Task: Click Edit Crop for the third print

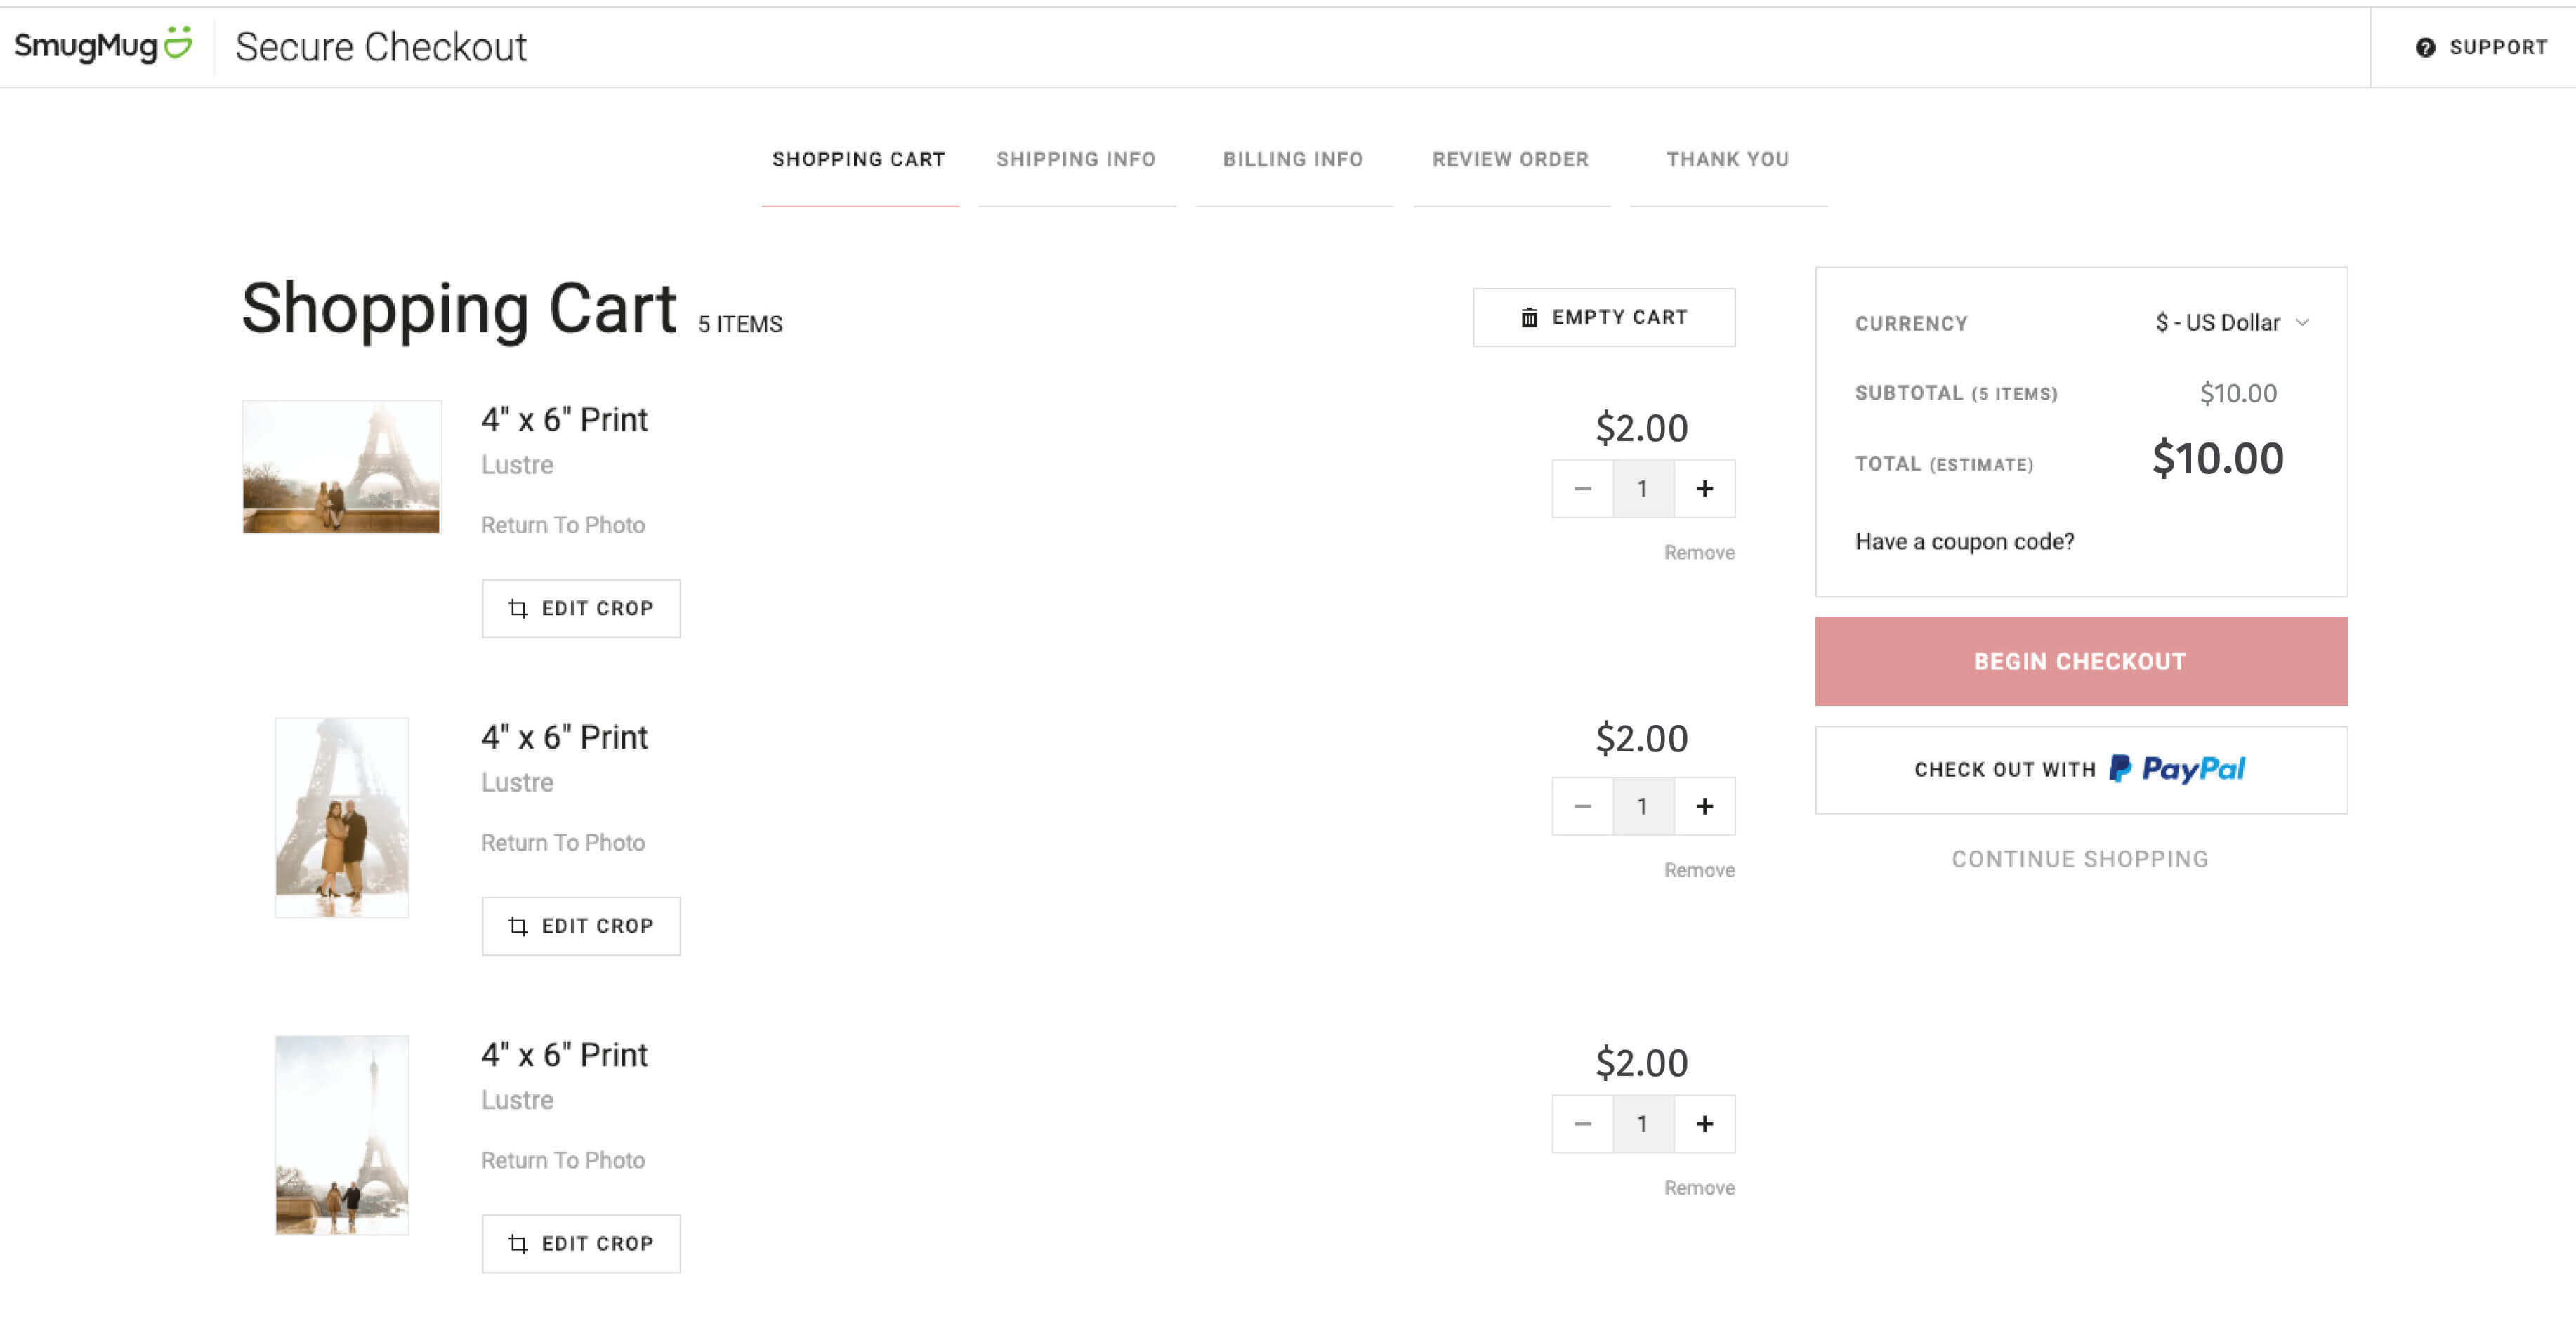Action: point(581,1244)
